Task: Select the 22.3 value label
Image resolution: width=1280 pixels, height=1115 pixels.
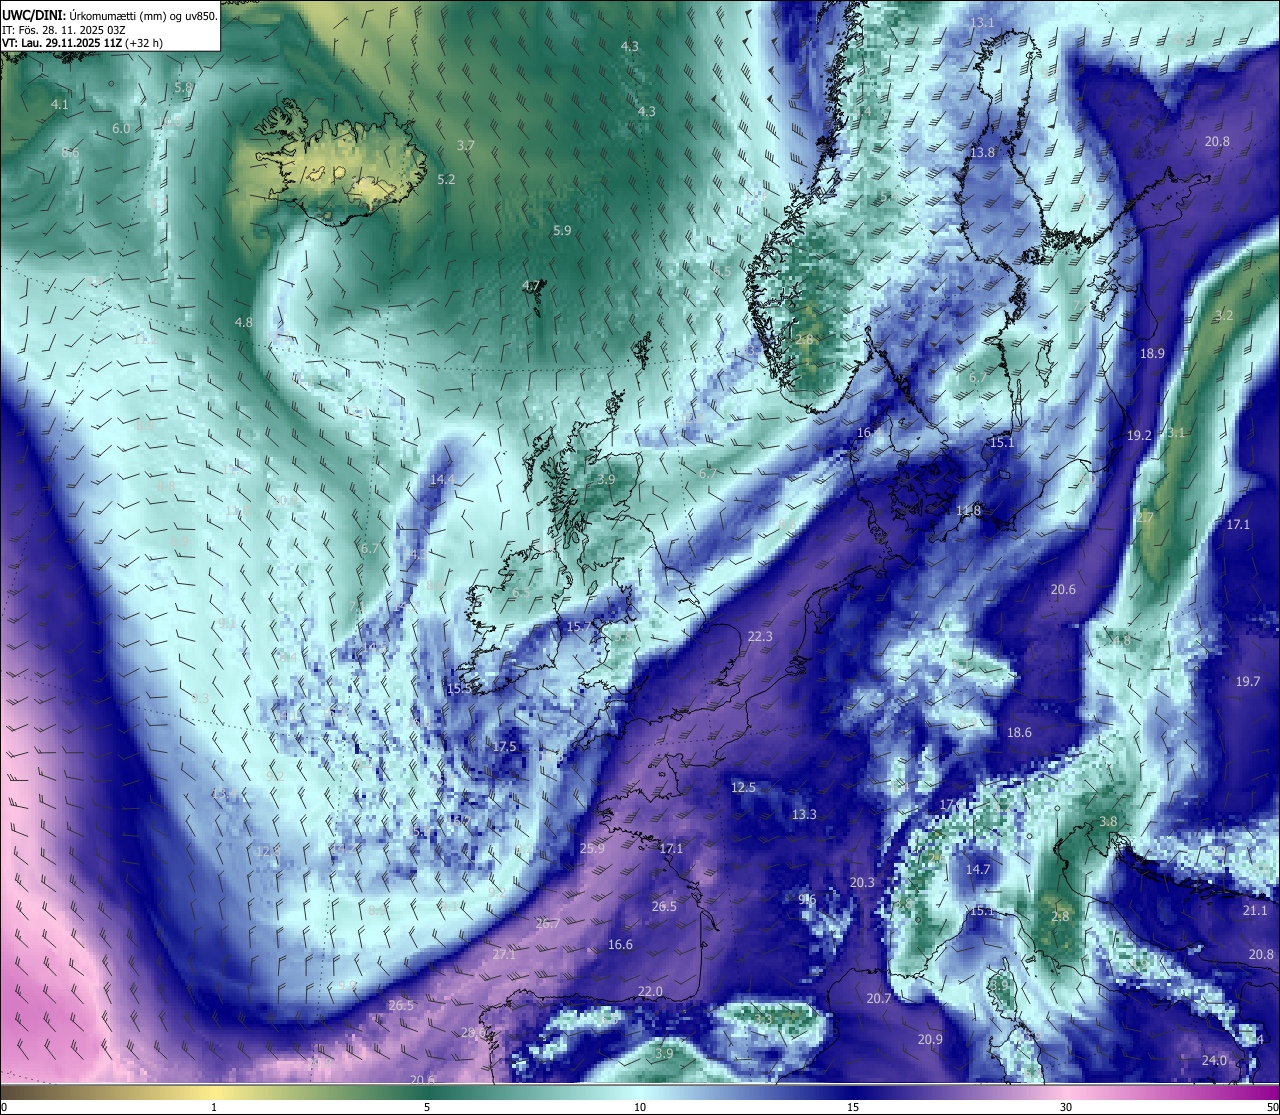Action: (760, 637)
